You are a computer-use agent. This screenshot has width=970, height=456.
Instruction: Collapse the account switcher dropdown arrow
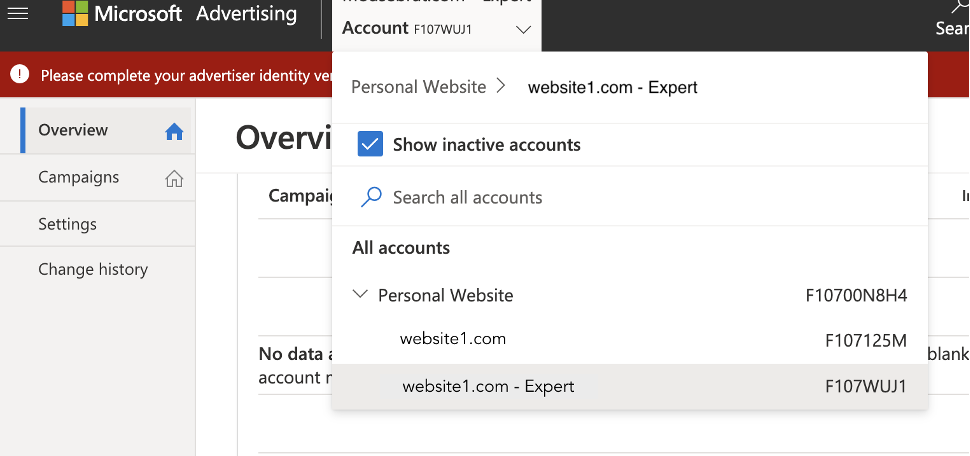[x=523, y=29]
